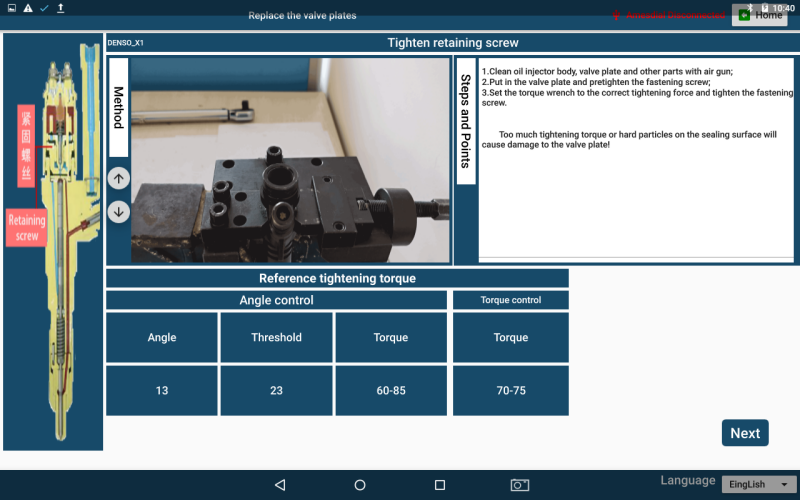Tap the Android back navigation icon
Screen dimensions: 800x500
[x=280, y=485]
